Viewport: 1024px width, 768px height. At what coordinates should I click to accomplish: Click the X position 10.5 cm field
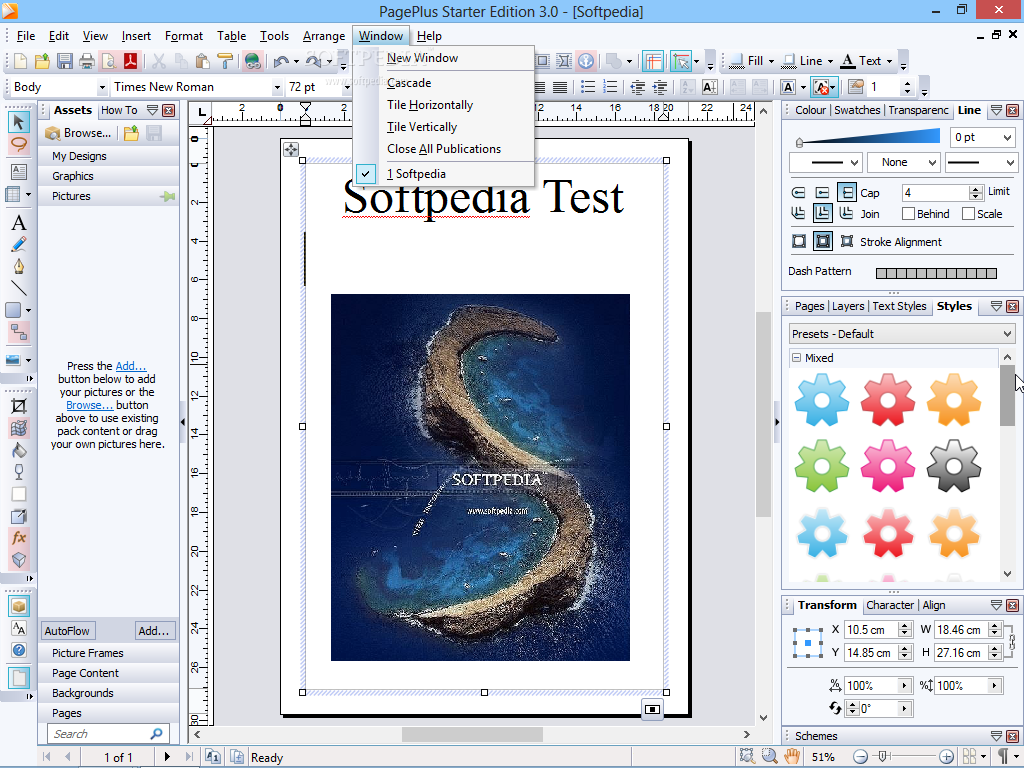871,630
